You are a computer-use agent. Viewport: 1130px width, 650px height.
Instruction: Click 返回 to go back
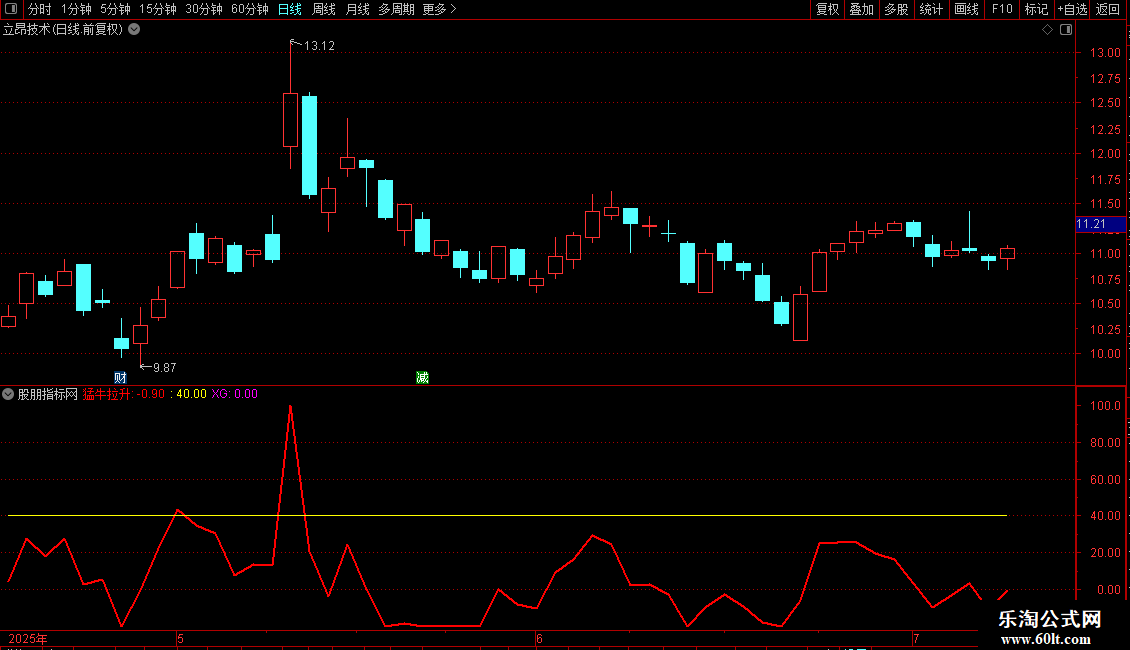click(x=1108, y=9)
